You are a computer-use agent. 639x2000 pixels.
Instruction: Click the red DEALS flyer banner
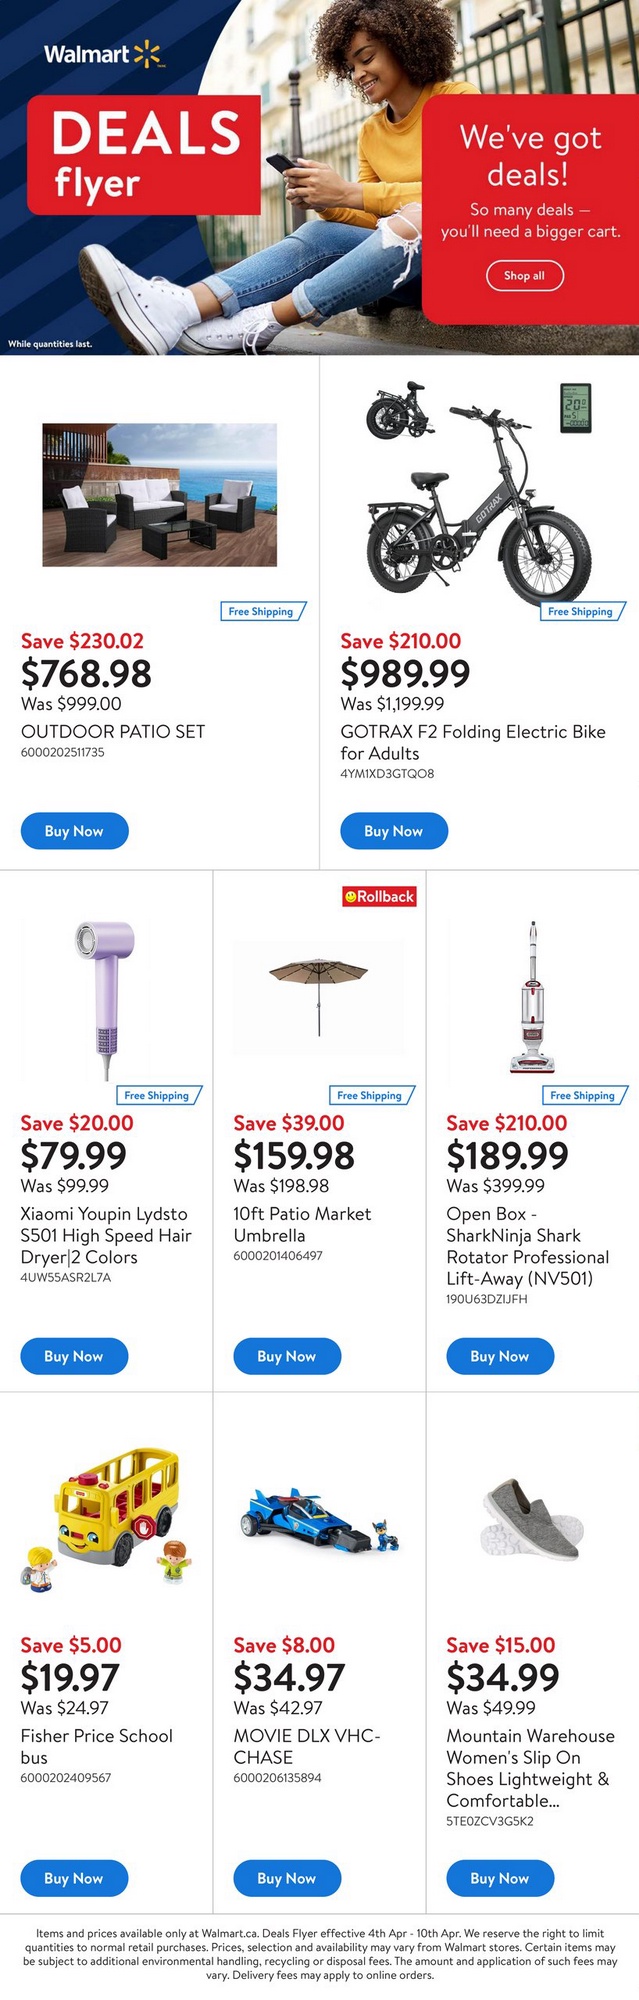[142, 155]
